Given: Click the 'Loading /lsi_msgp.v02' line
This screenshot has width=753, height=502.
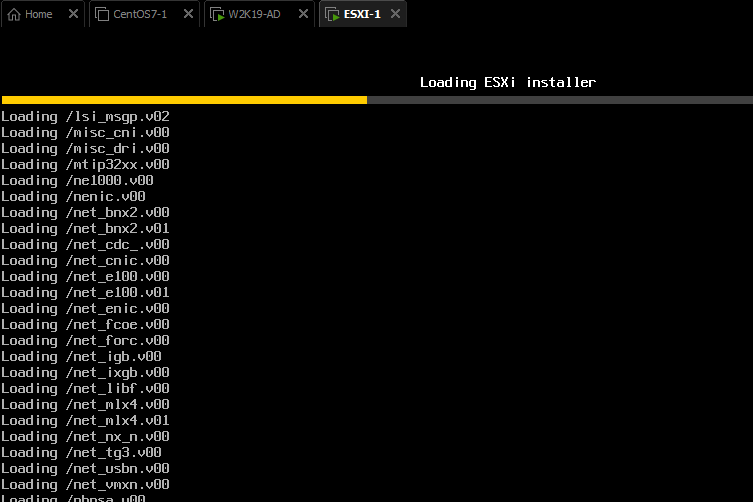Looking at the screenshot, I should click(85, 117).
